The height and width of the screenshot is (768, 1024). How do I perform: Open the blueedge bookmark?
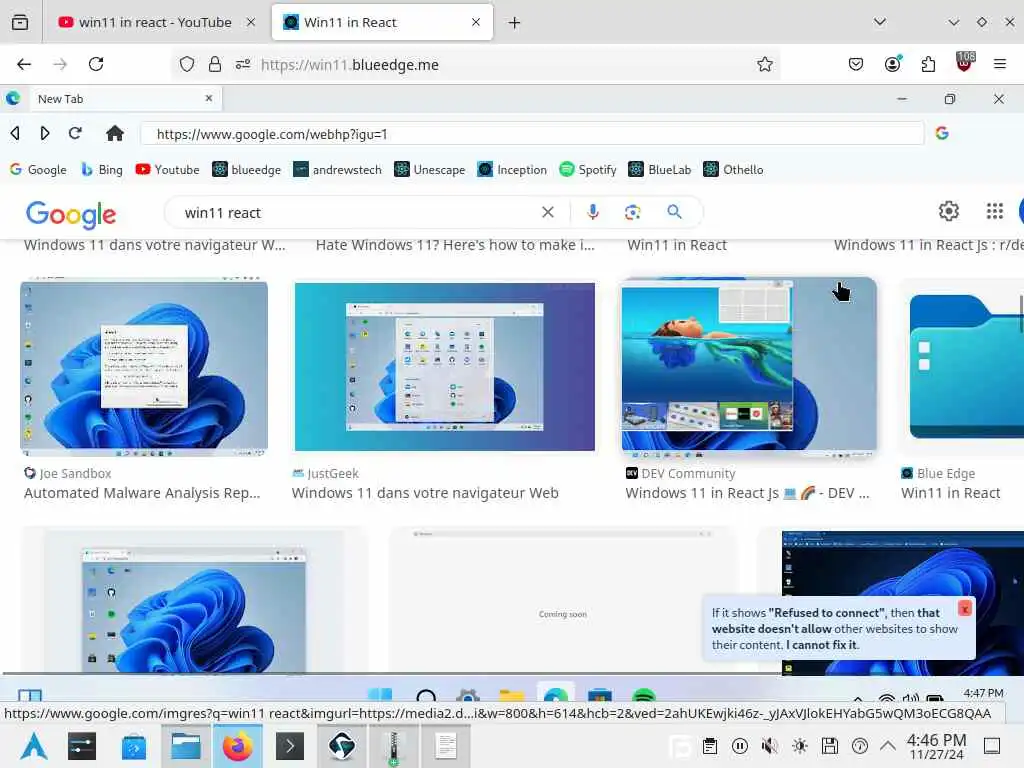(x=246, y=170)
